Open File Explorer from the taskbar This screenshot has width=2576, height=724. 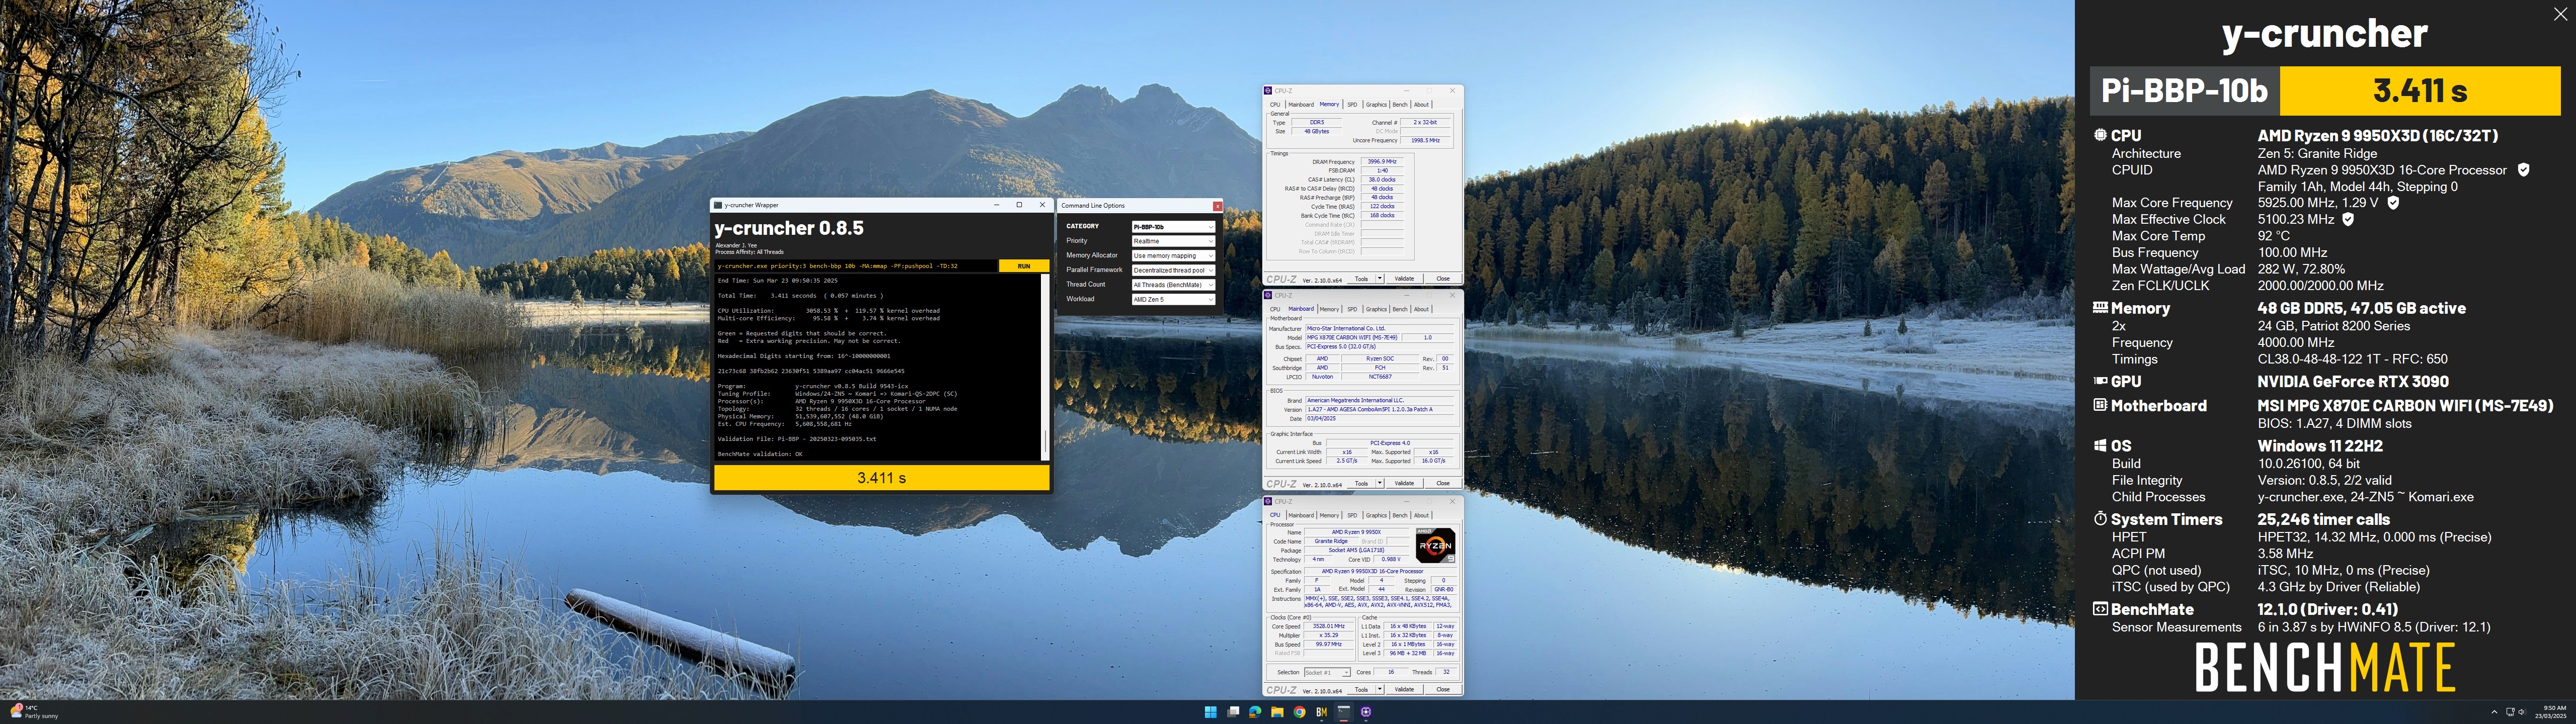pos(1277,712)
